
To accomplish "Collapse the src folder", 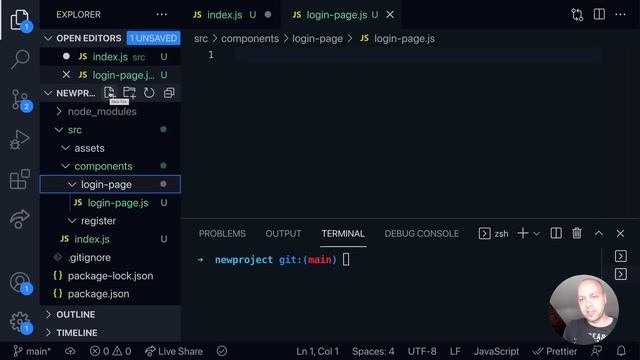I will click(75, 130).
